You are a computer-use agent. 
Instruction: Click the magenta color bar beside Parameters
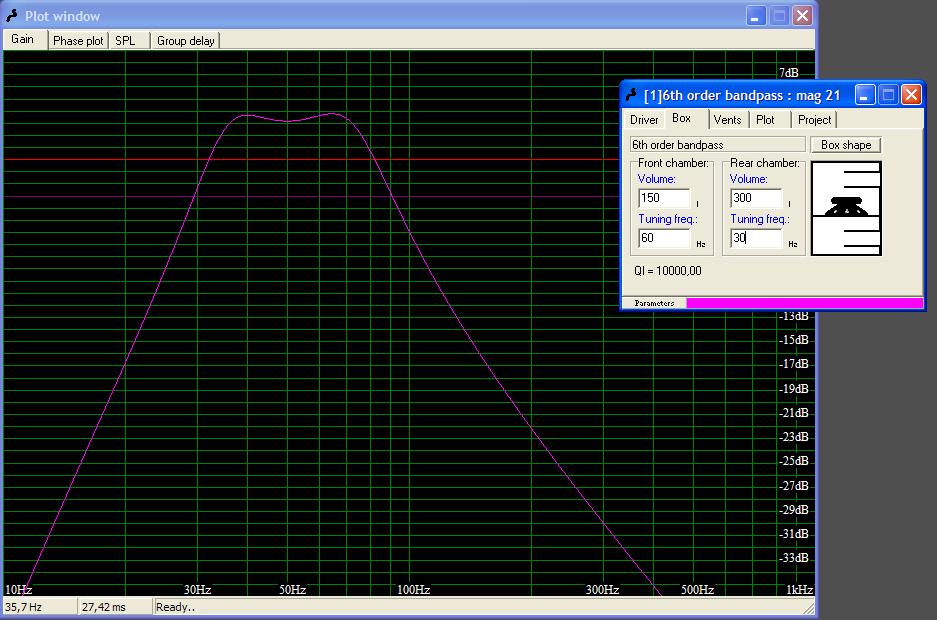coord(804,303)
